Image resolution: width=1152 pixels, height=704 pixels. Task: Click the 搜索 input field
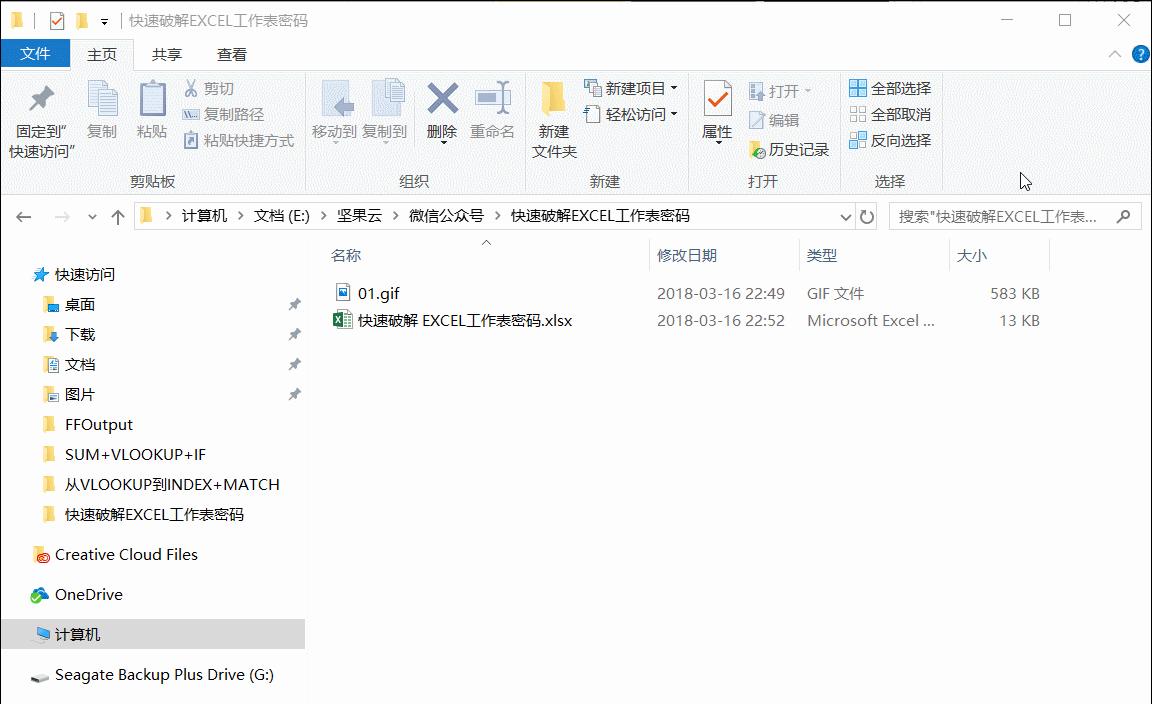[x=1000, y=215]
